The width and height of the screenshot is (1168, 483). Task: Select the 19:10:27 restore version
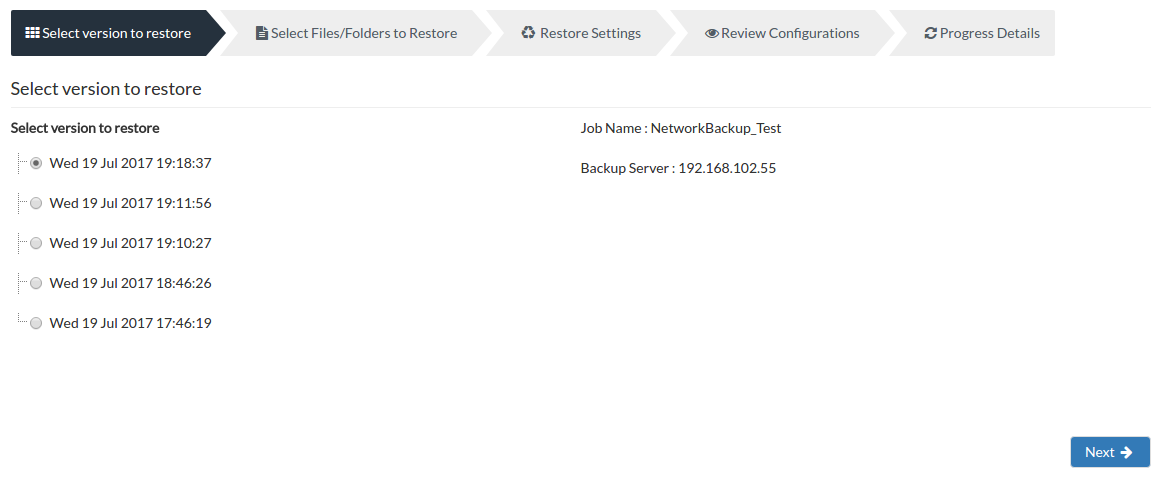[36, 244]
